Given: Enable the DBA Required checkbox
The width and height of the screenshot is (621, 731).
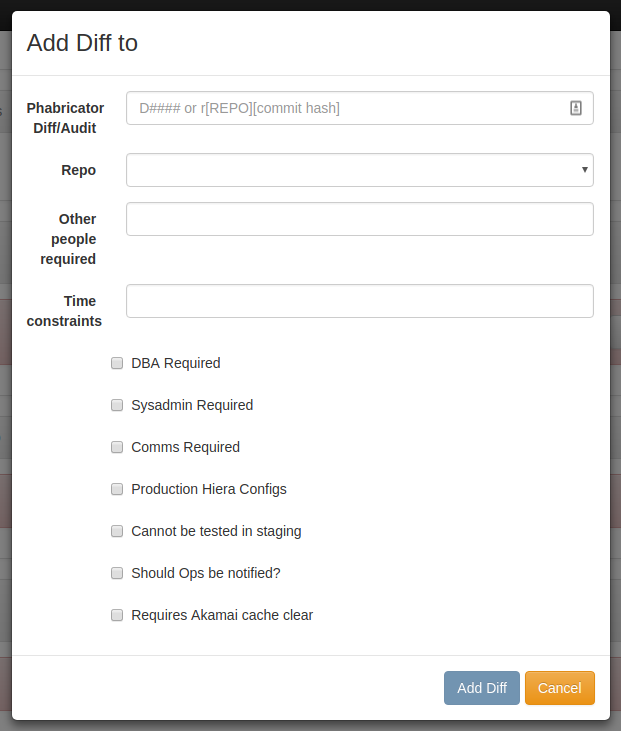Looking at the screenshot, I should 117,363.
